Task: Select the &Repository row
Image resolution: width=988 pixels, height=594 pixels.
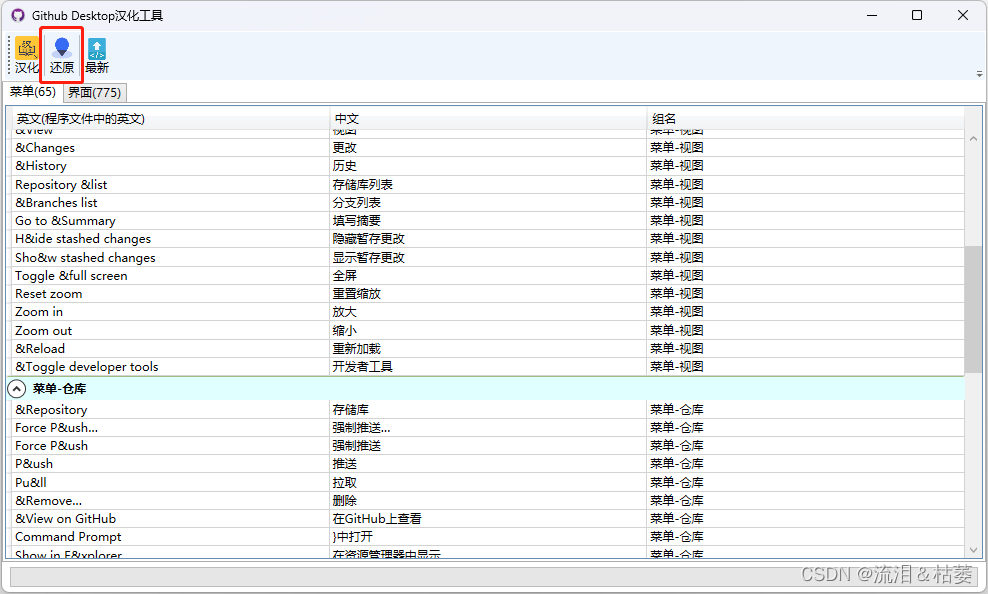Action: click(488, 409)
